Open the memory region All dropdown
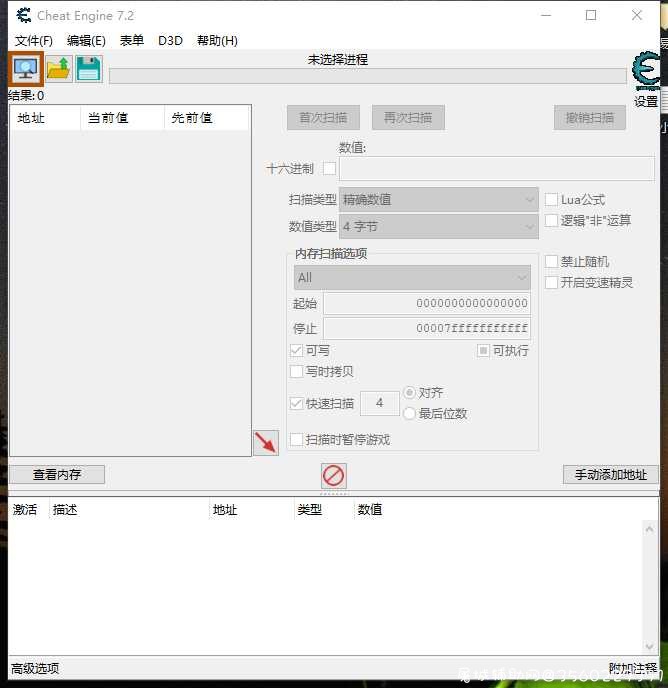This screenshot has width=668, height=688. (x=412, y=278)
